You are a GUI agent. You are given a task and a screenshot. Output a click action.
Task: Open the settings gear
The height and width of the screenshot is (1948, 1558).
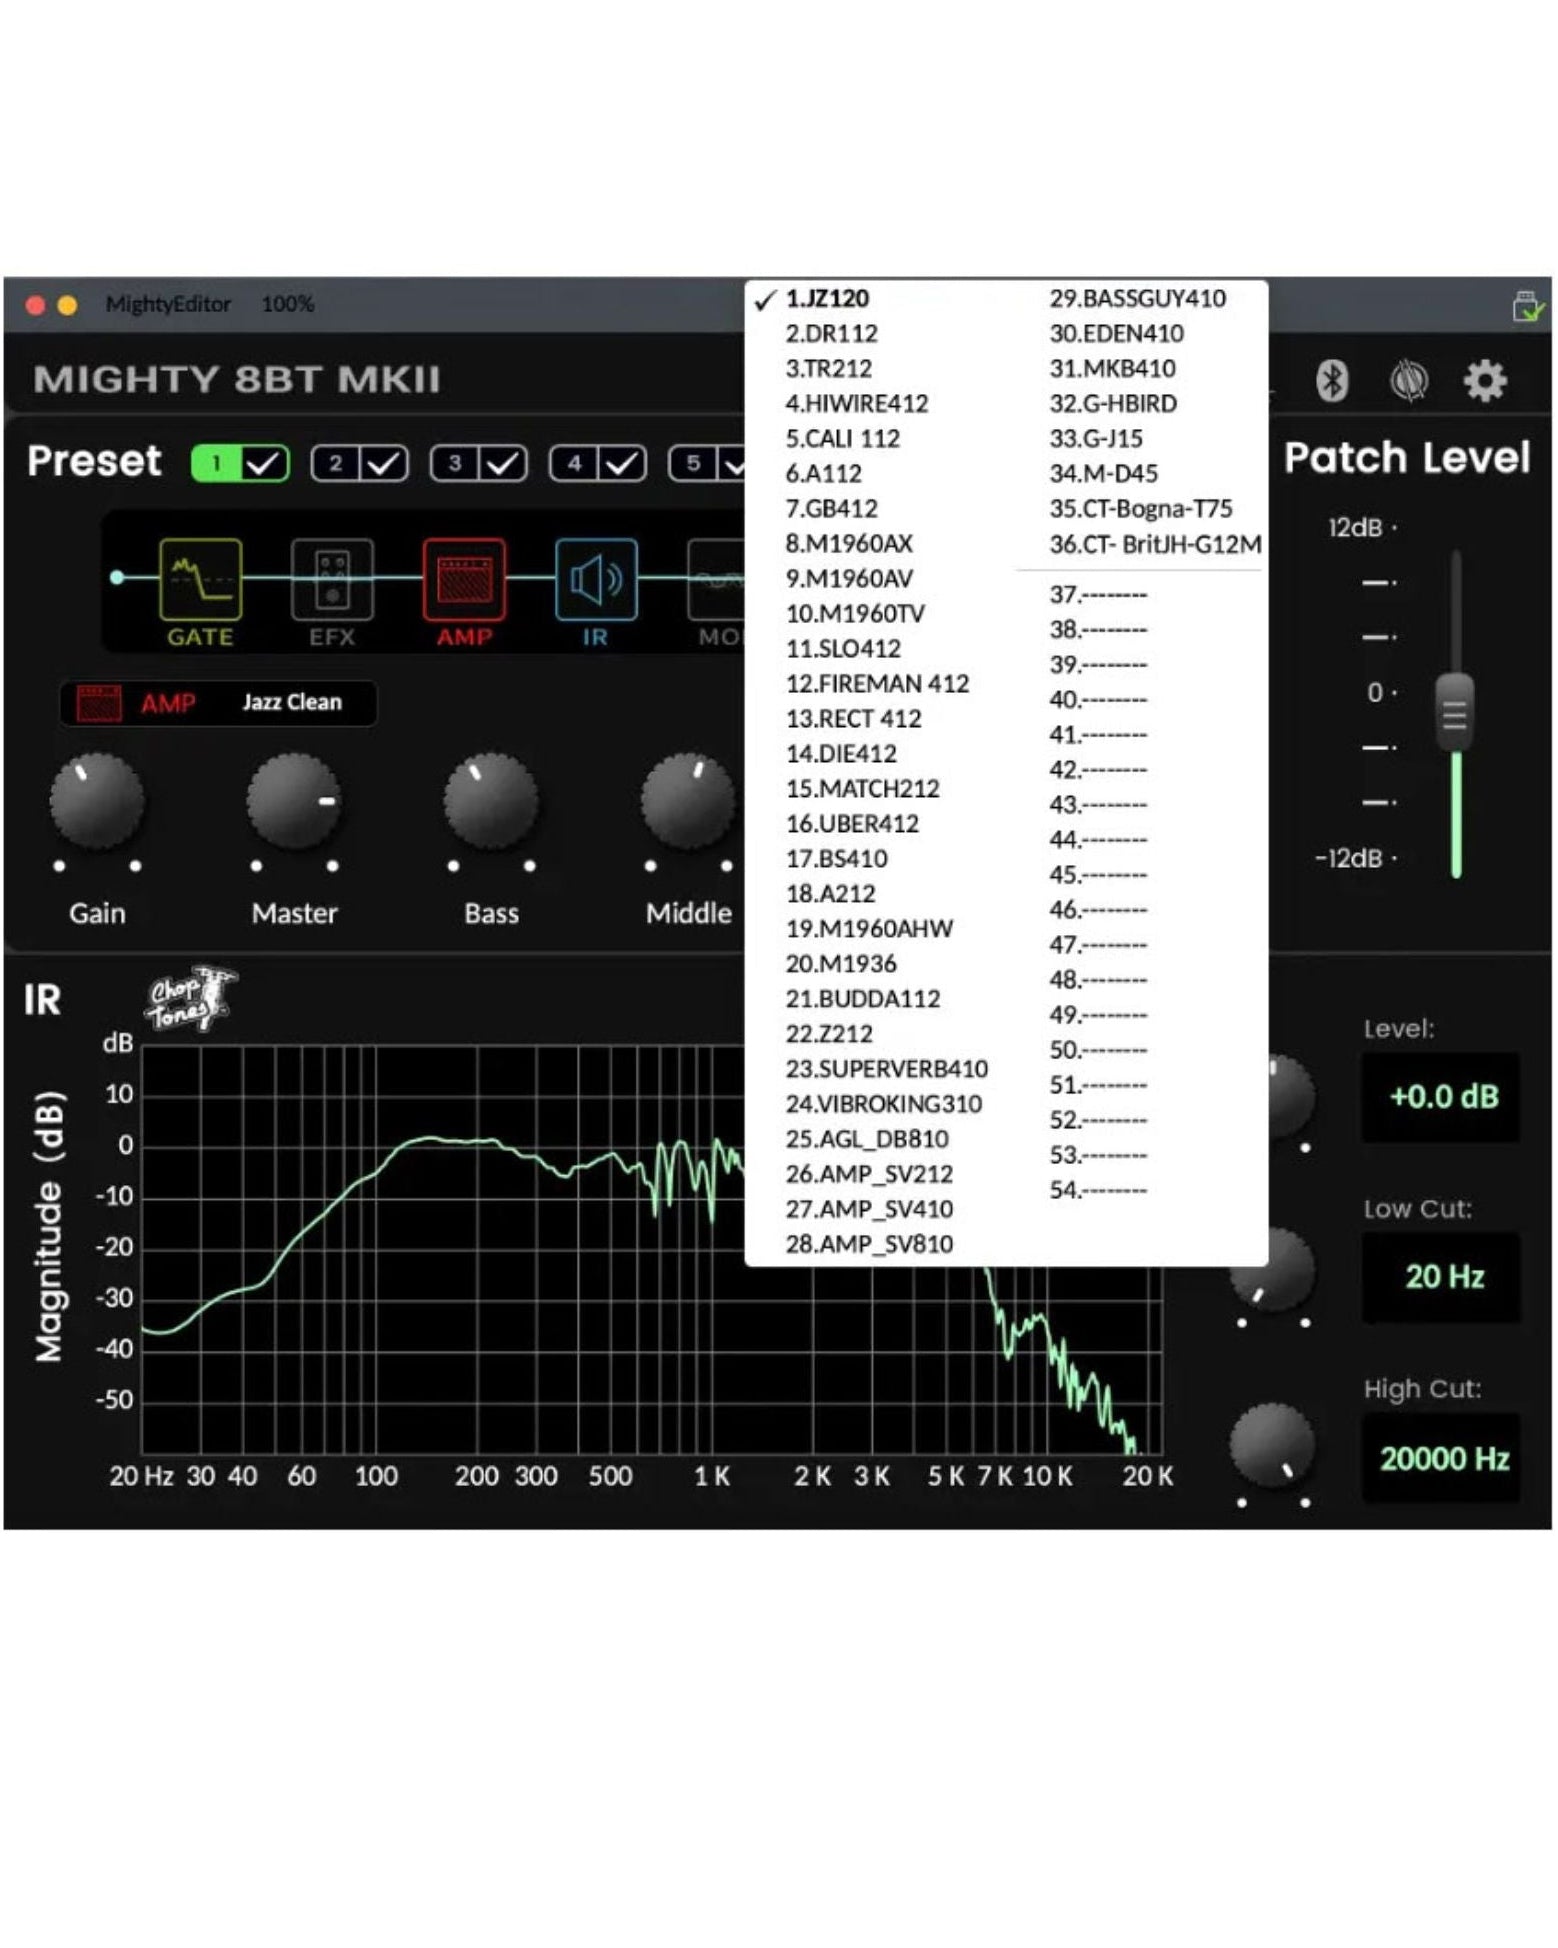pyautogui.click(x=1485, y=381)
